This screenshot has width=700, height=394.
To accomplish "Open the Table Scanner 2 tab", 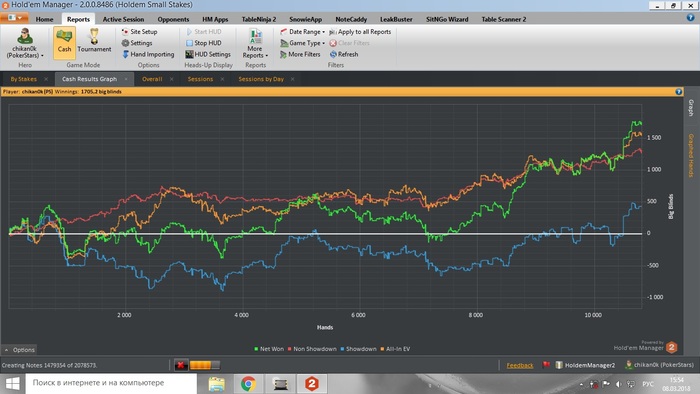I will point(504,19).
